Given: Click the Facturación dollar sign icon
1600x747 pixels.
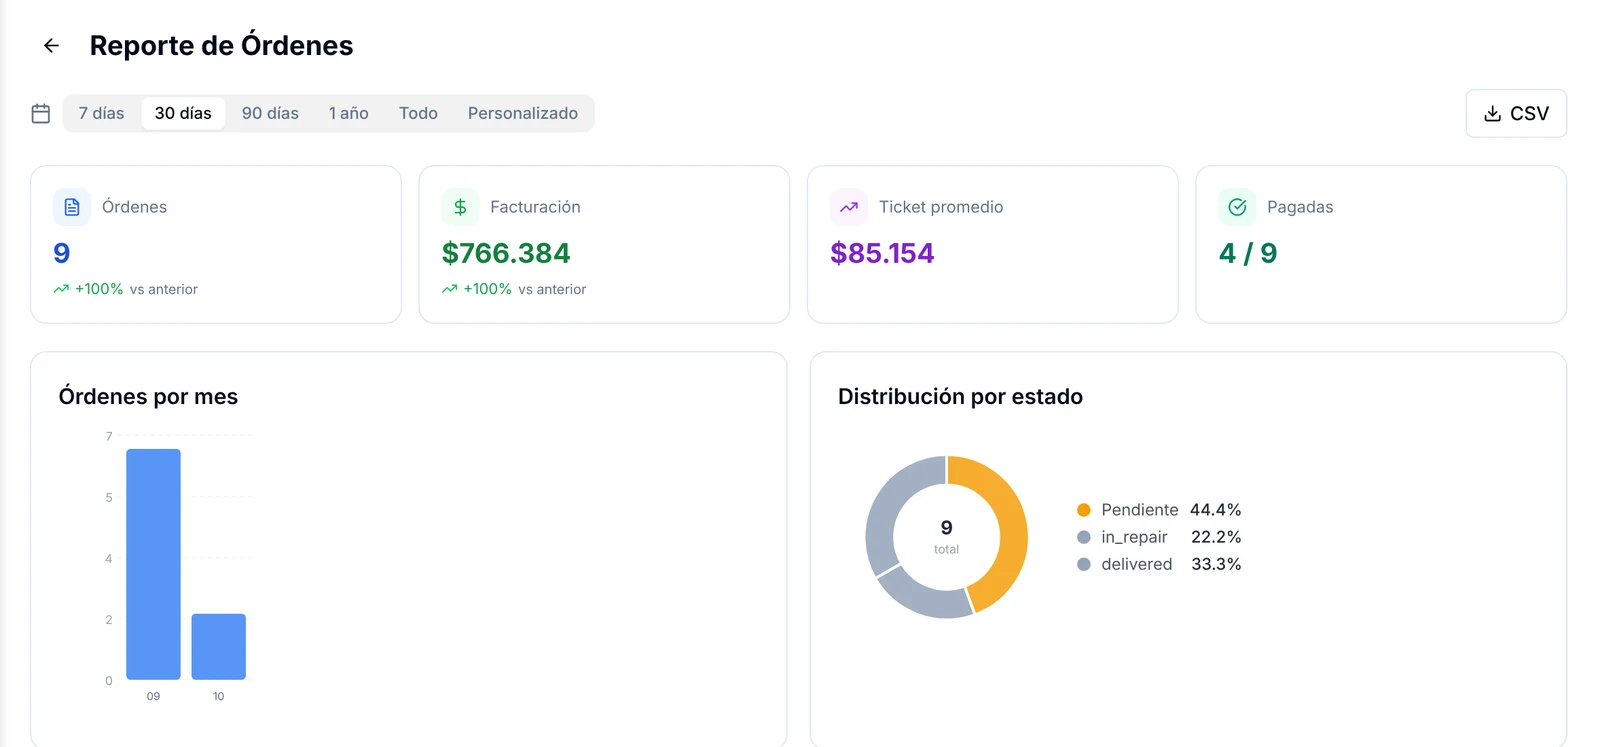Looking at the screenshot, I should 460,207.
